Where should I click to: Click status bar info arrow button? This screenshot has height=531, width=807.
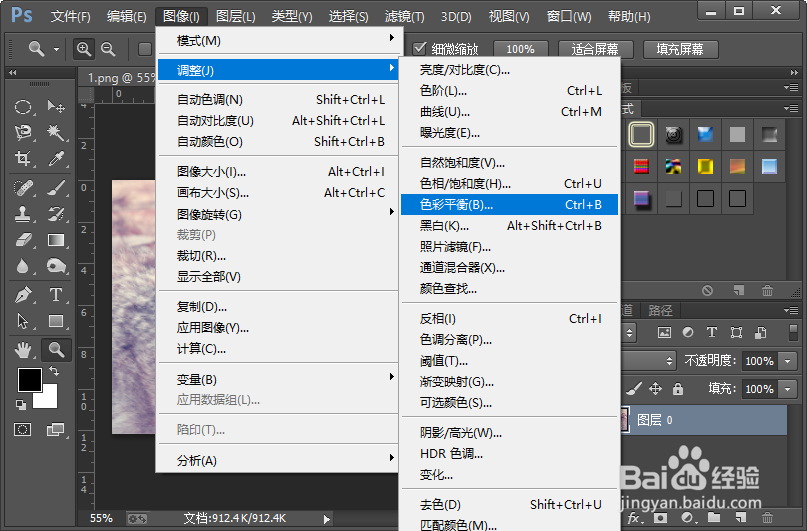pyautogui.click(x=326, y=519)
